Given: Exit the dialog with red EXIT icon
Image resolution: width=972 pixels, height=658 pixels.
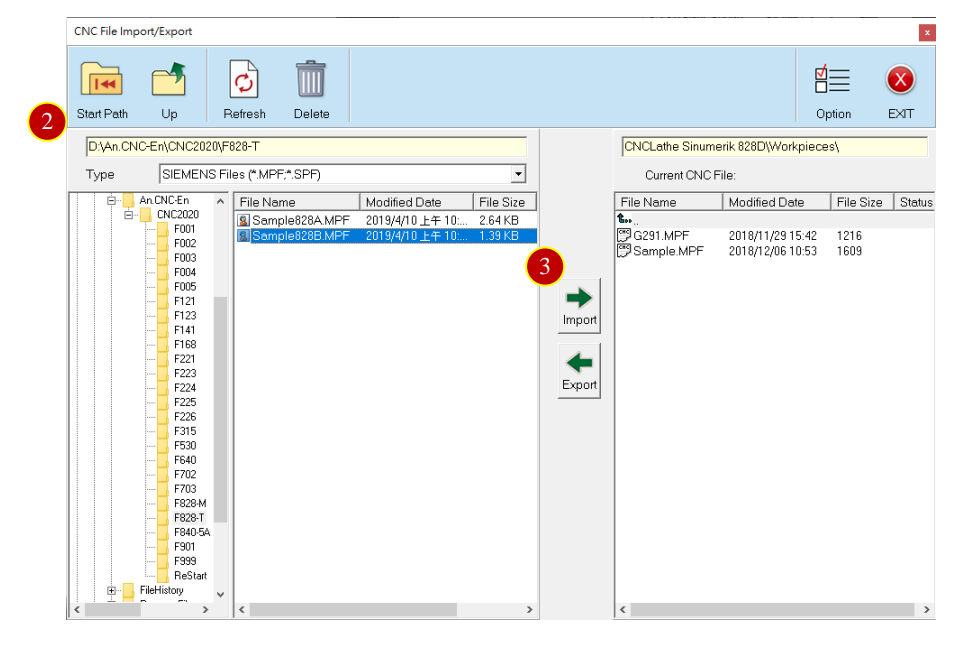Looking at the screenshot, I should pos(900,79).
